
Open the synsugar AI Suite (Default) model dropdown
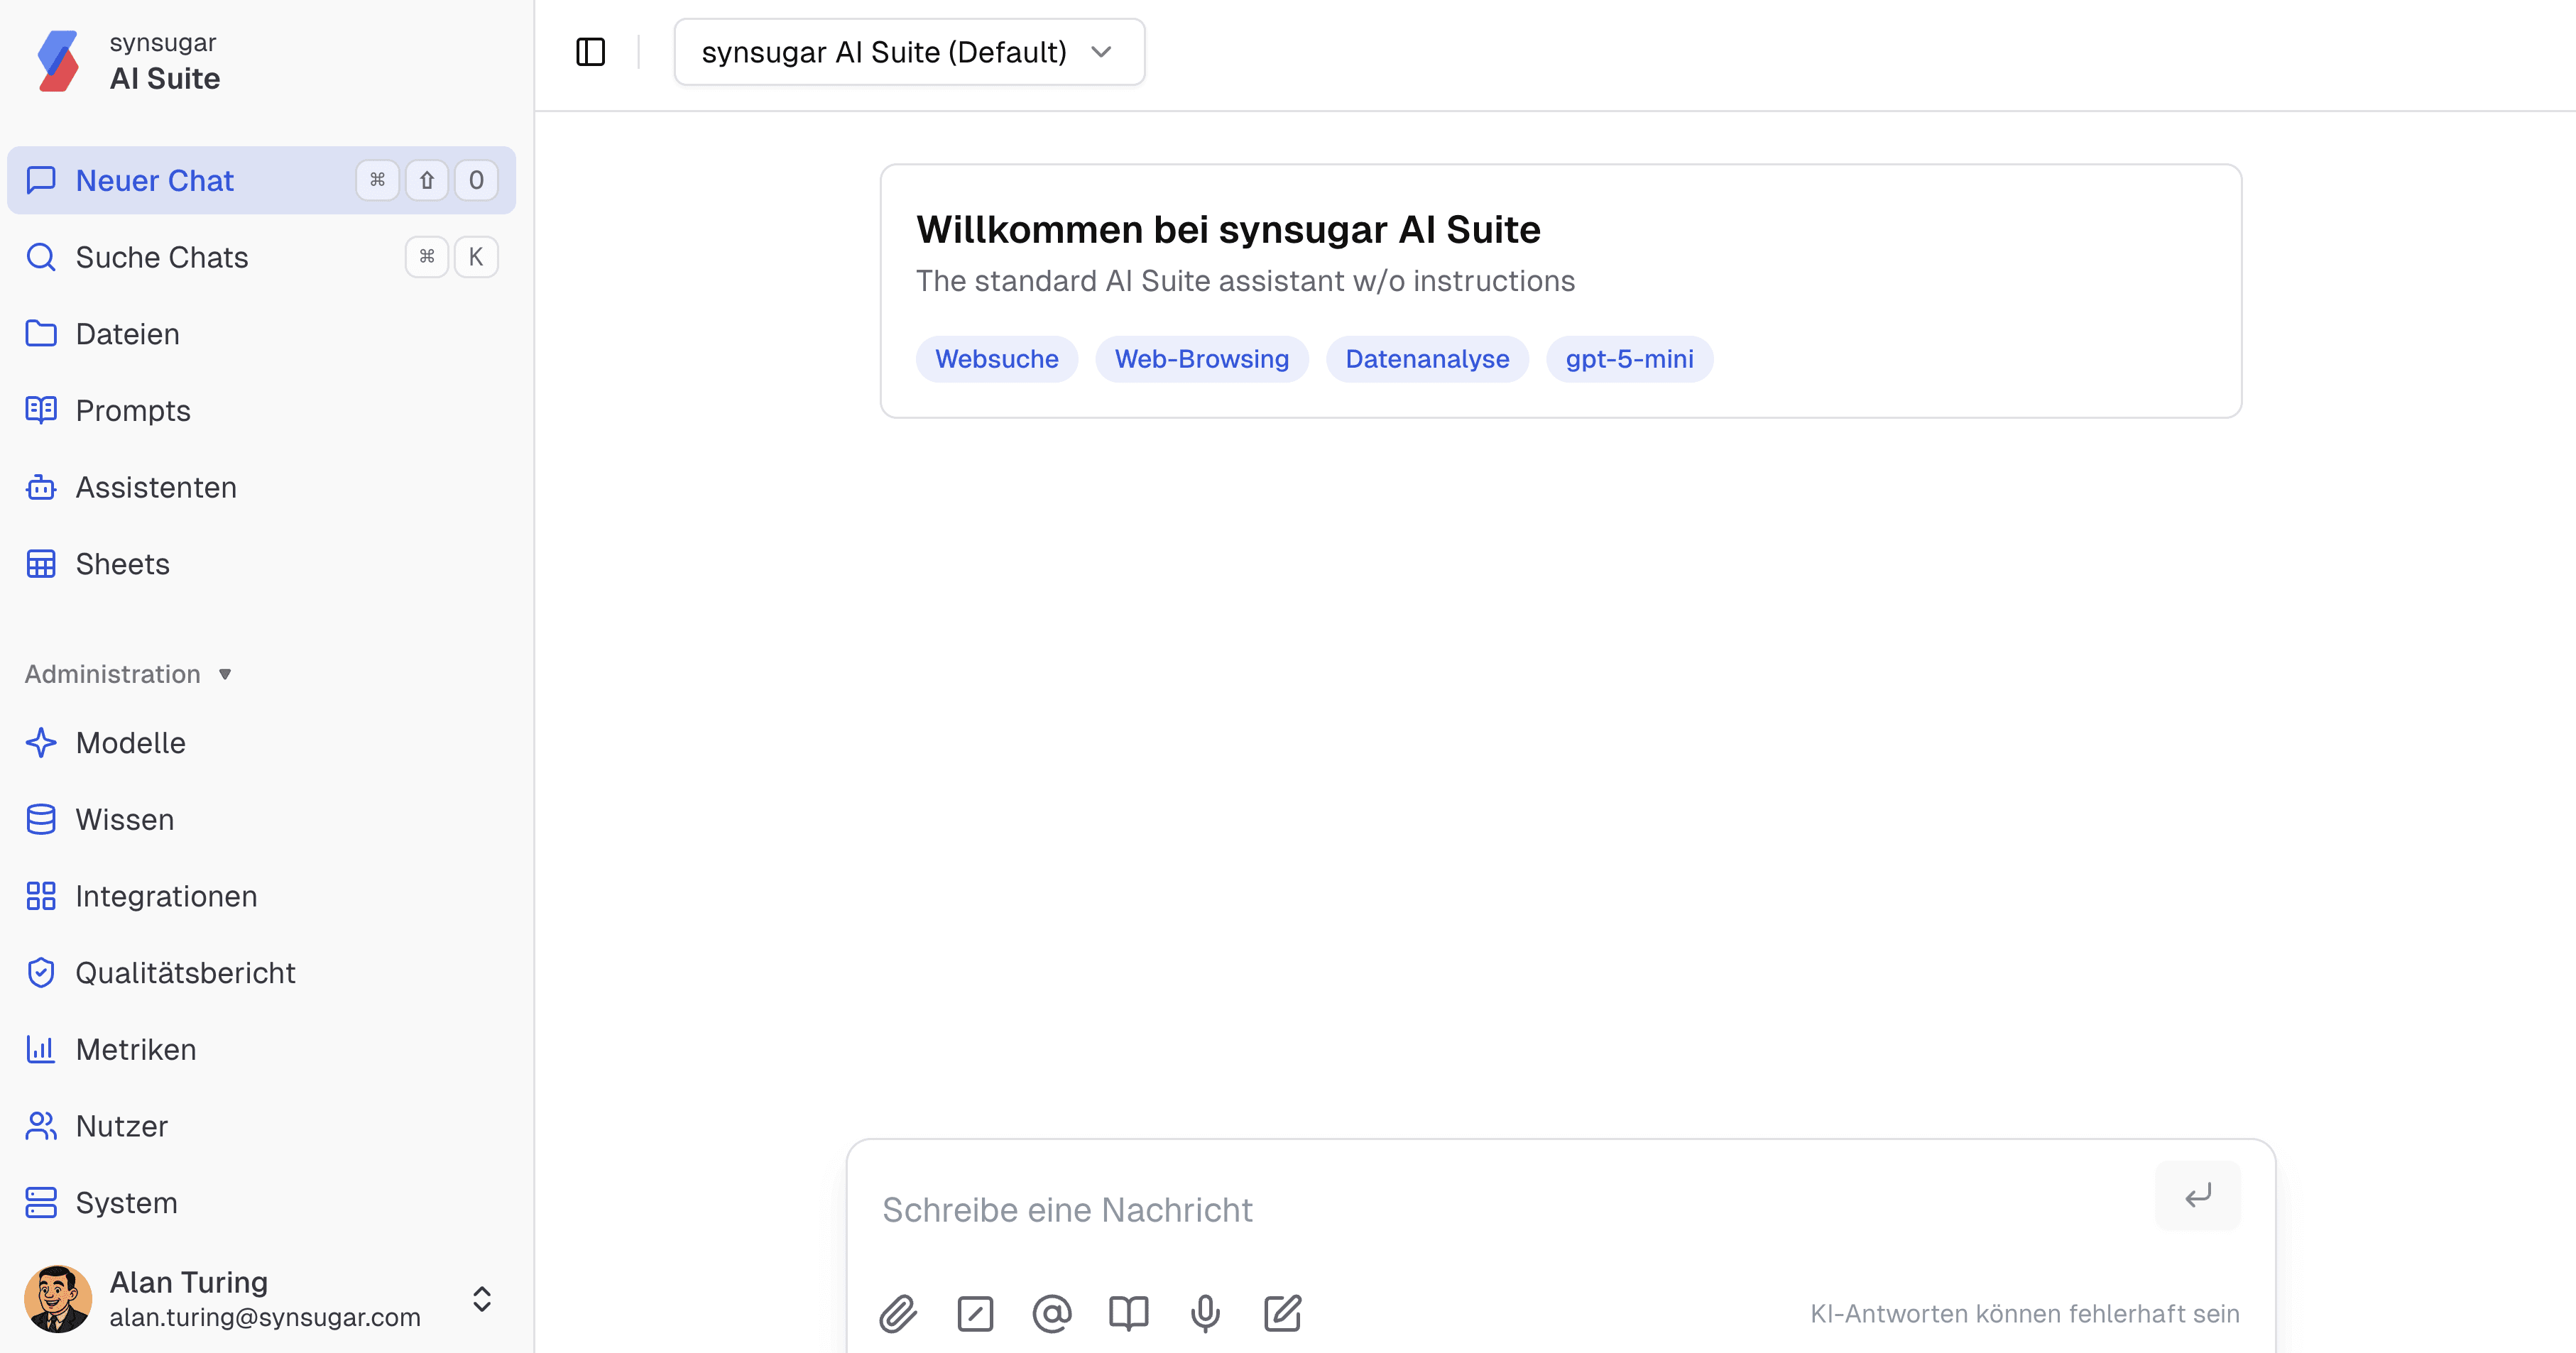908,51
